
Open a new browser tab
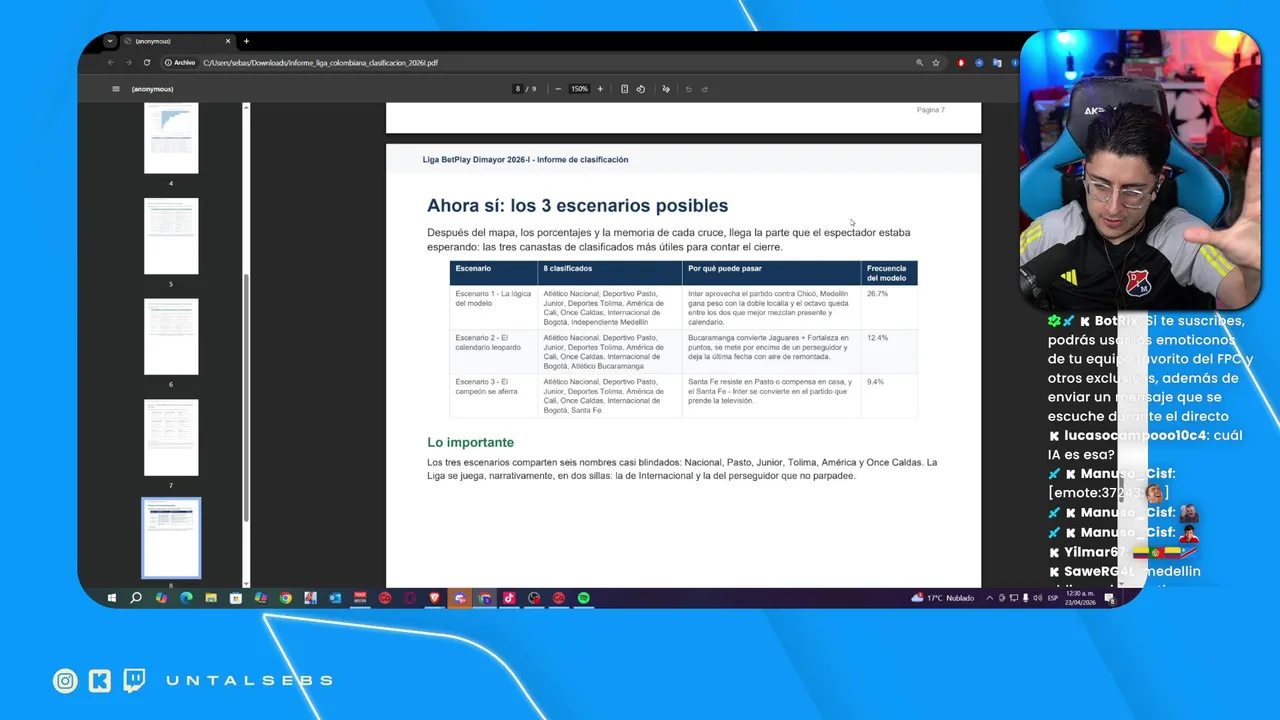tap(246, 41)
